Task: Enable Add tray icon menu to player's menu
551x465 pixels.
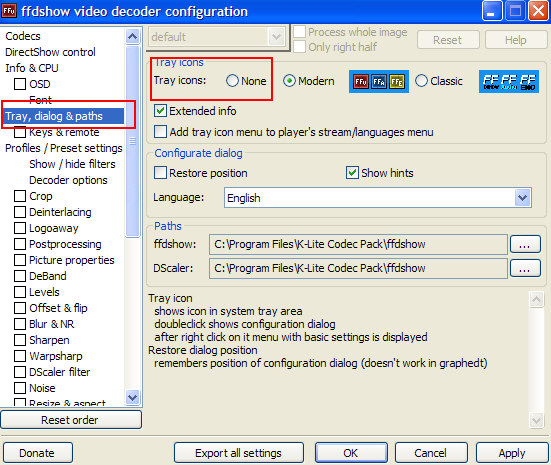Action: point(160,132)
